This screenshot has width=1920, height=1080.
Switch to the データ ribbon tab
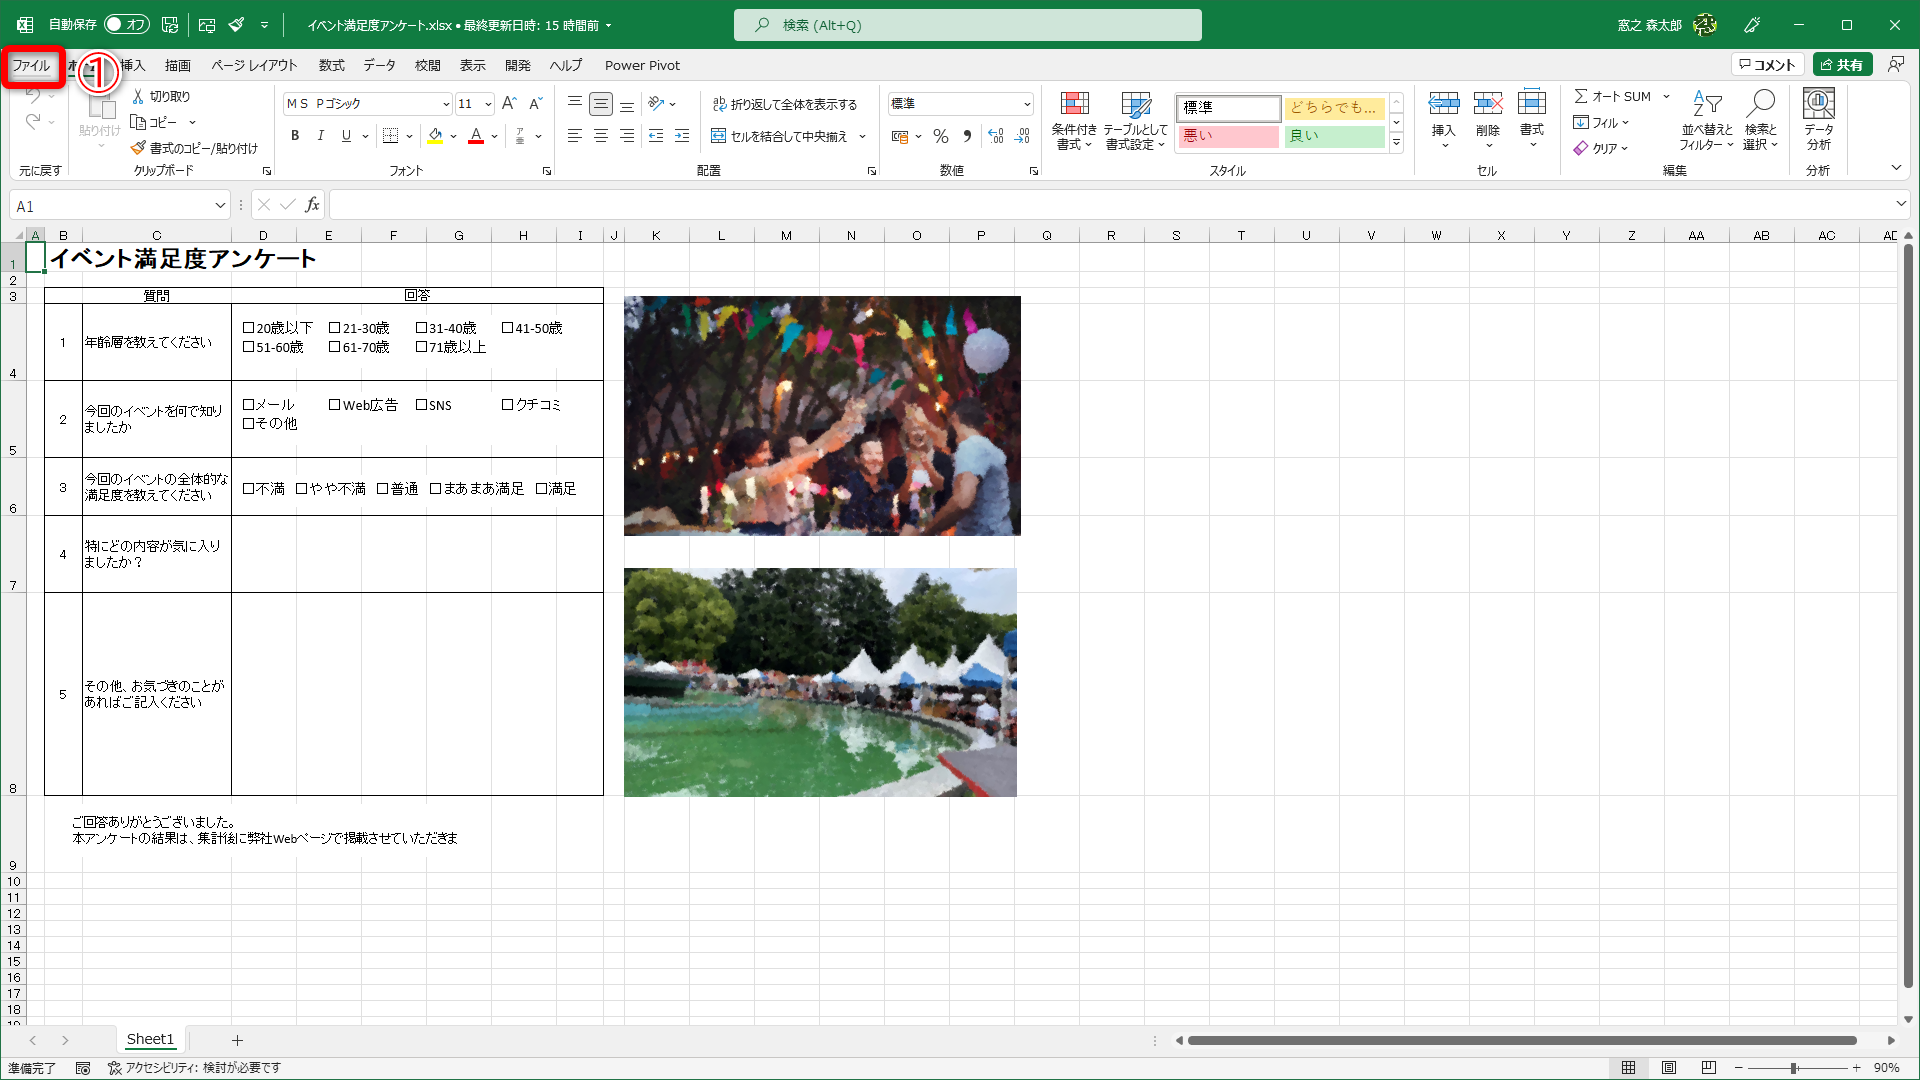coord(379,65)
